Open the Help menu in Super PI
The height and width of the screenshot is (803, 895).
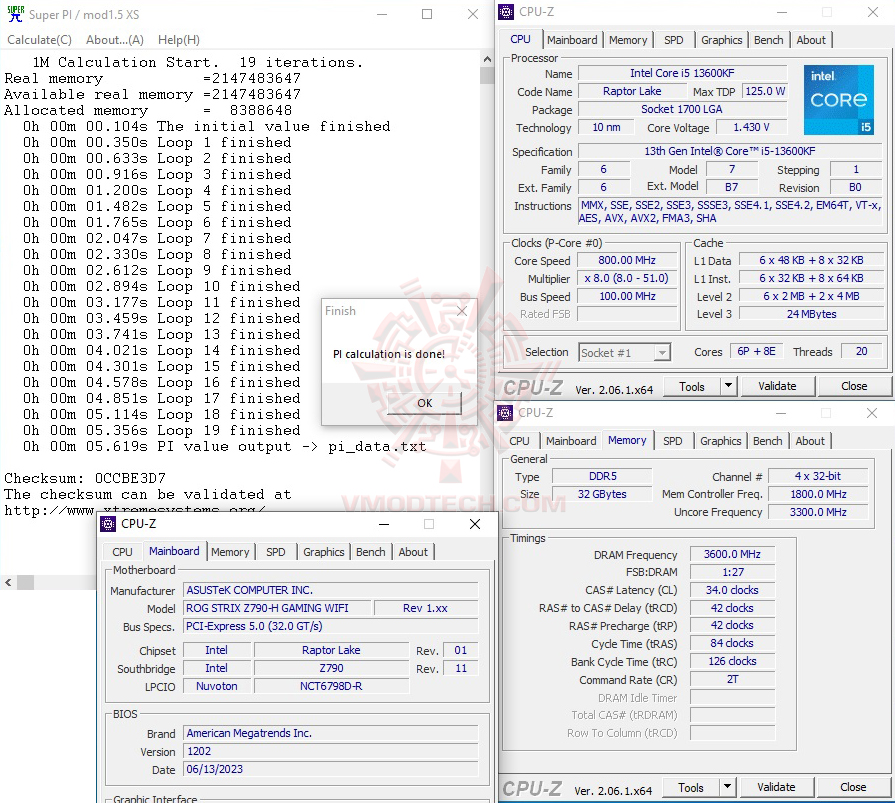pyautogui.click(x=179, y=39)
